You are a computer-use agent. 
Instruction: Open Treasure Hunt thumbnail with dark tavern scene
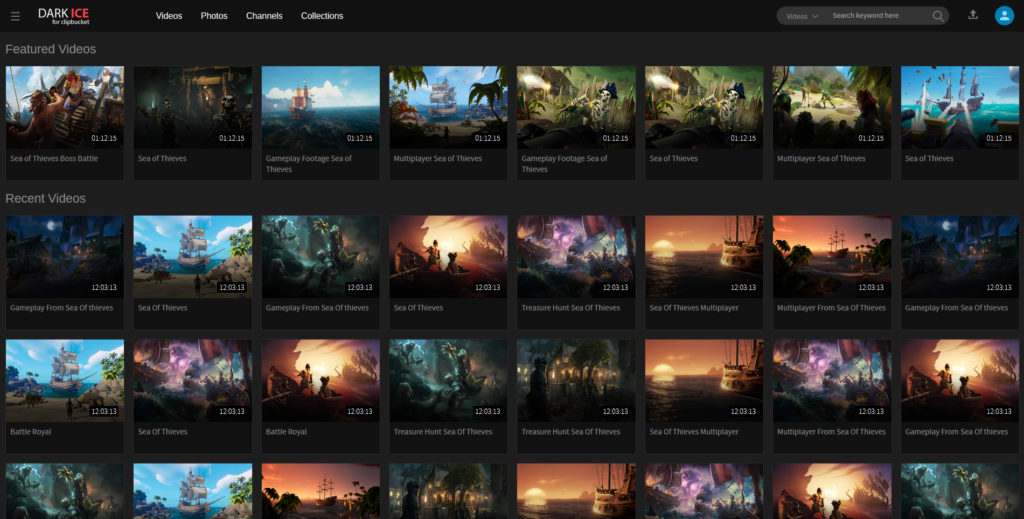pos(576,381)
